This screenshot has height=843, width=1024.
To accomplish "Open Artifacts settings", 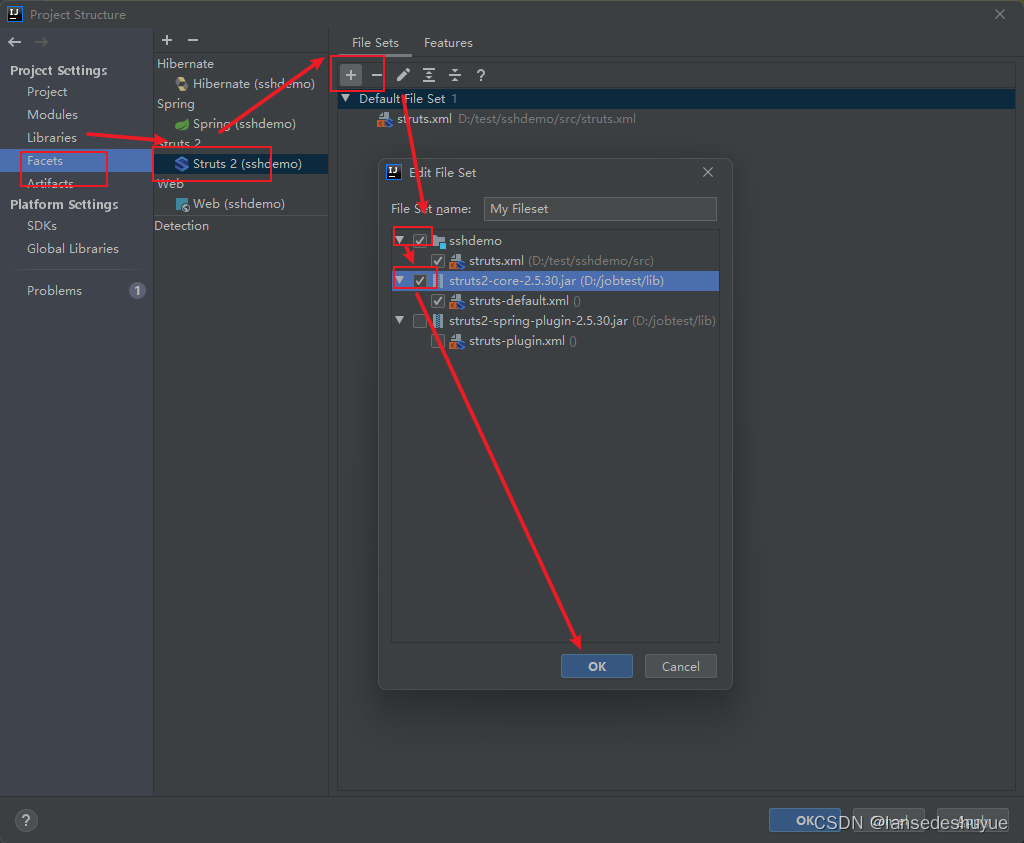I will pos(50,183).
